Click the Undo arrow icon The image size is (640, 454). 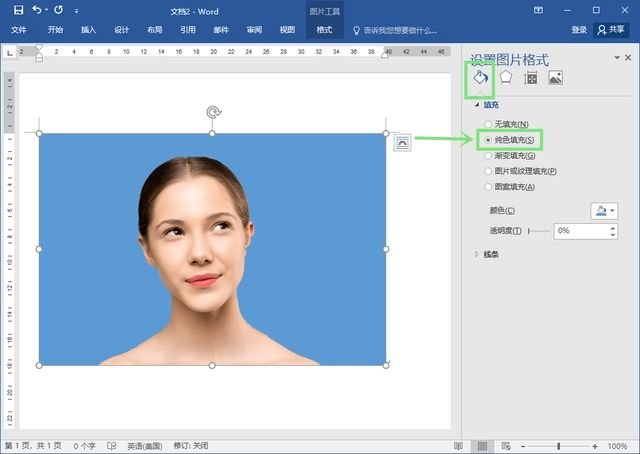point(37,10)
